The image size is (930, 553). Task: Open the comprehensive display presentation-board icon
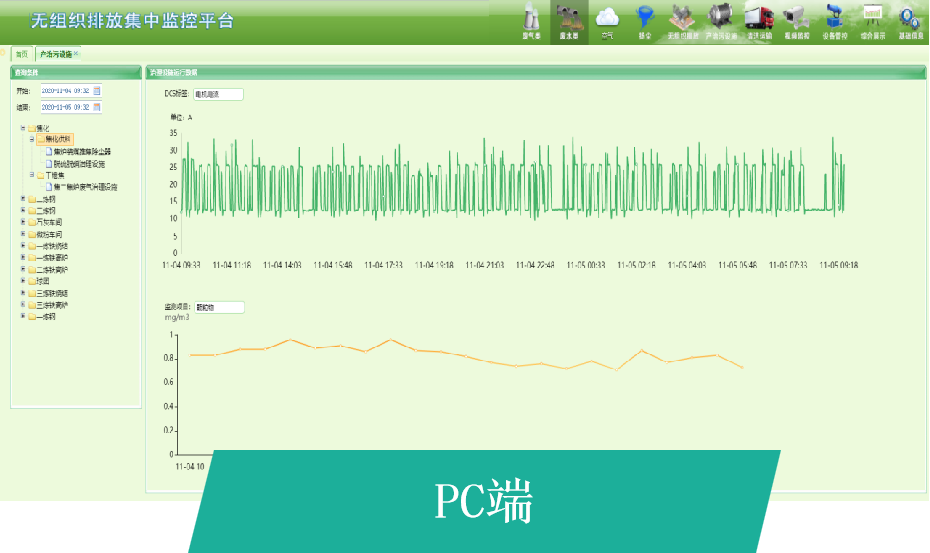[872, 20]
